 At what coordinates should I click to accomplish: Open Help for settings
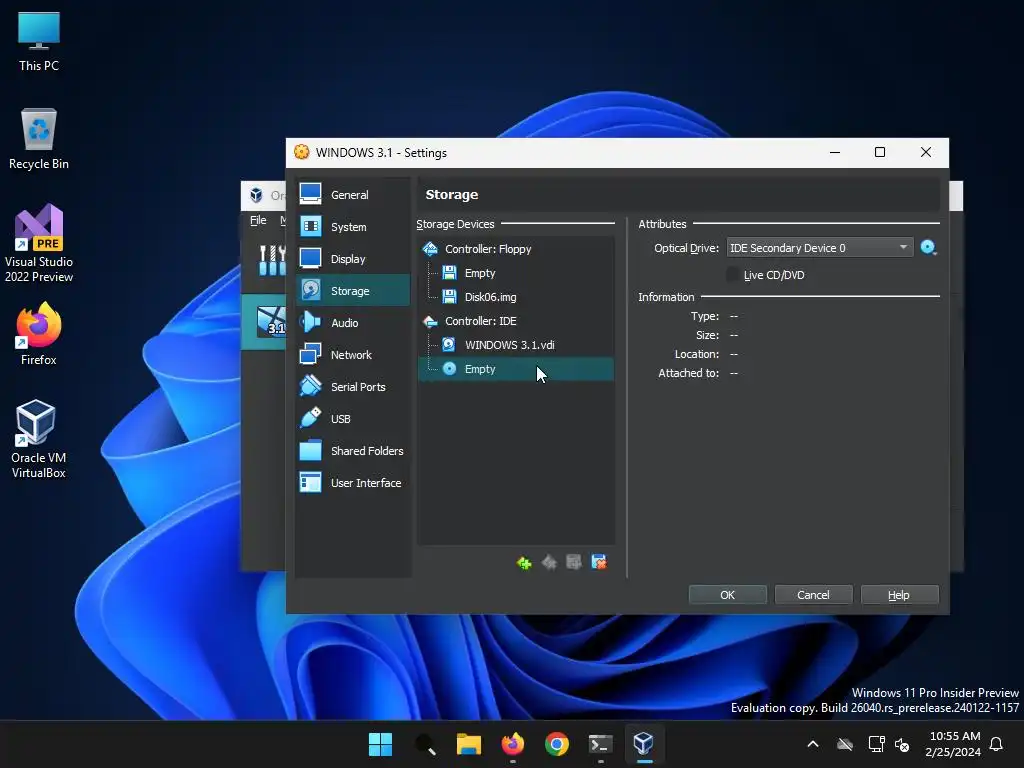(x=899, y=595)
